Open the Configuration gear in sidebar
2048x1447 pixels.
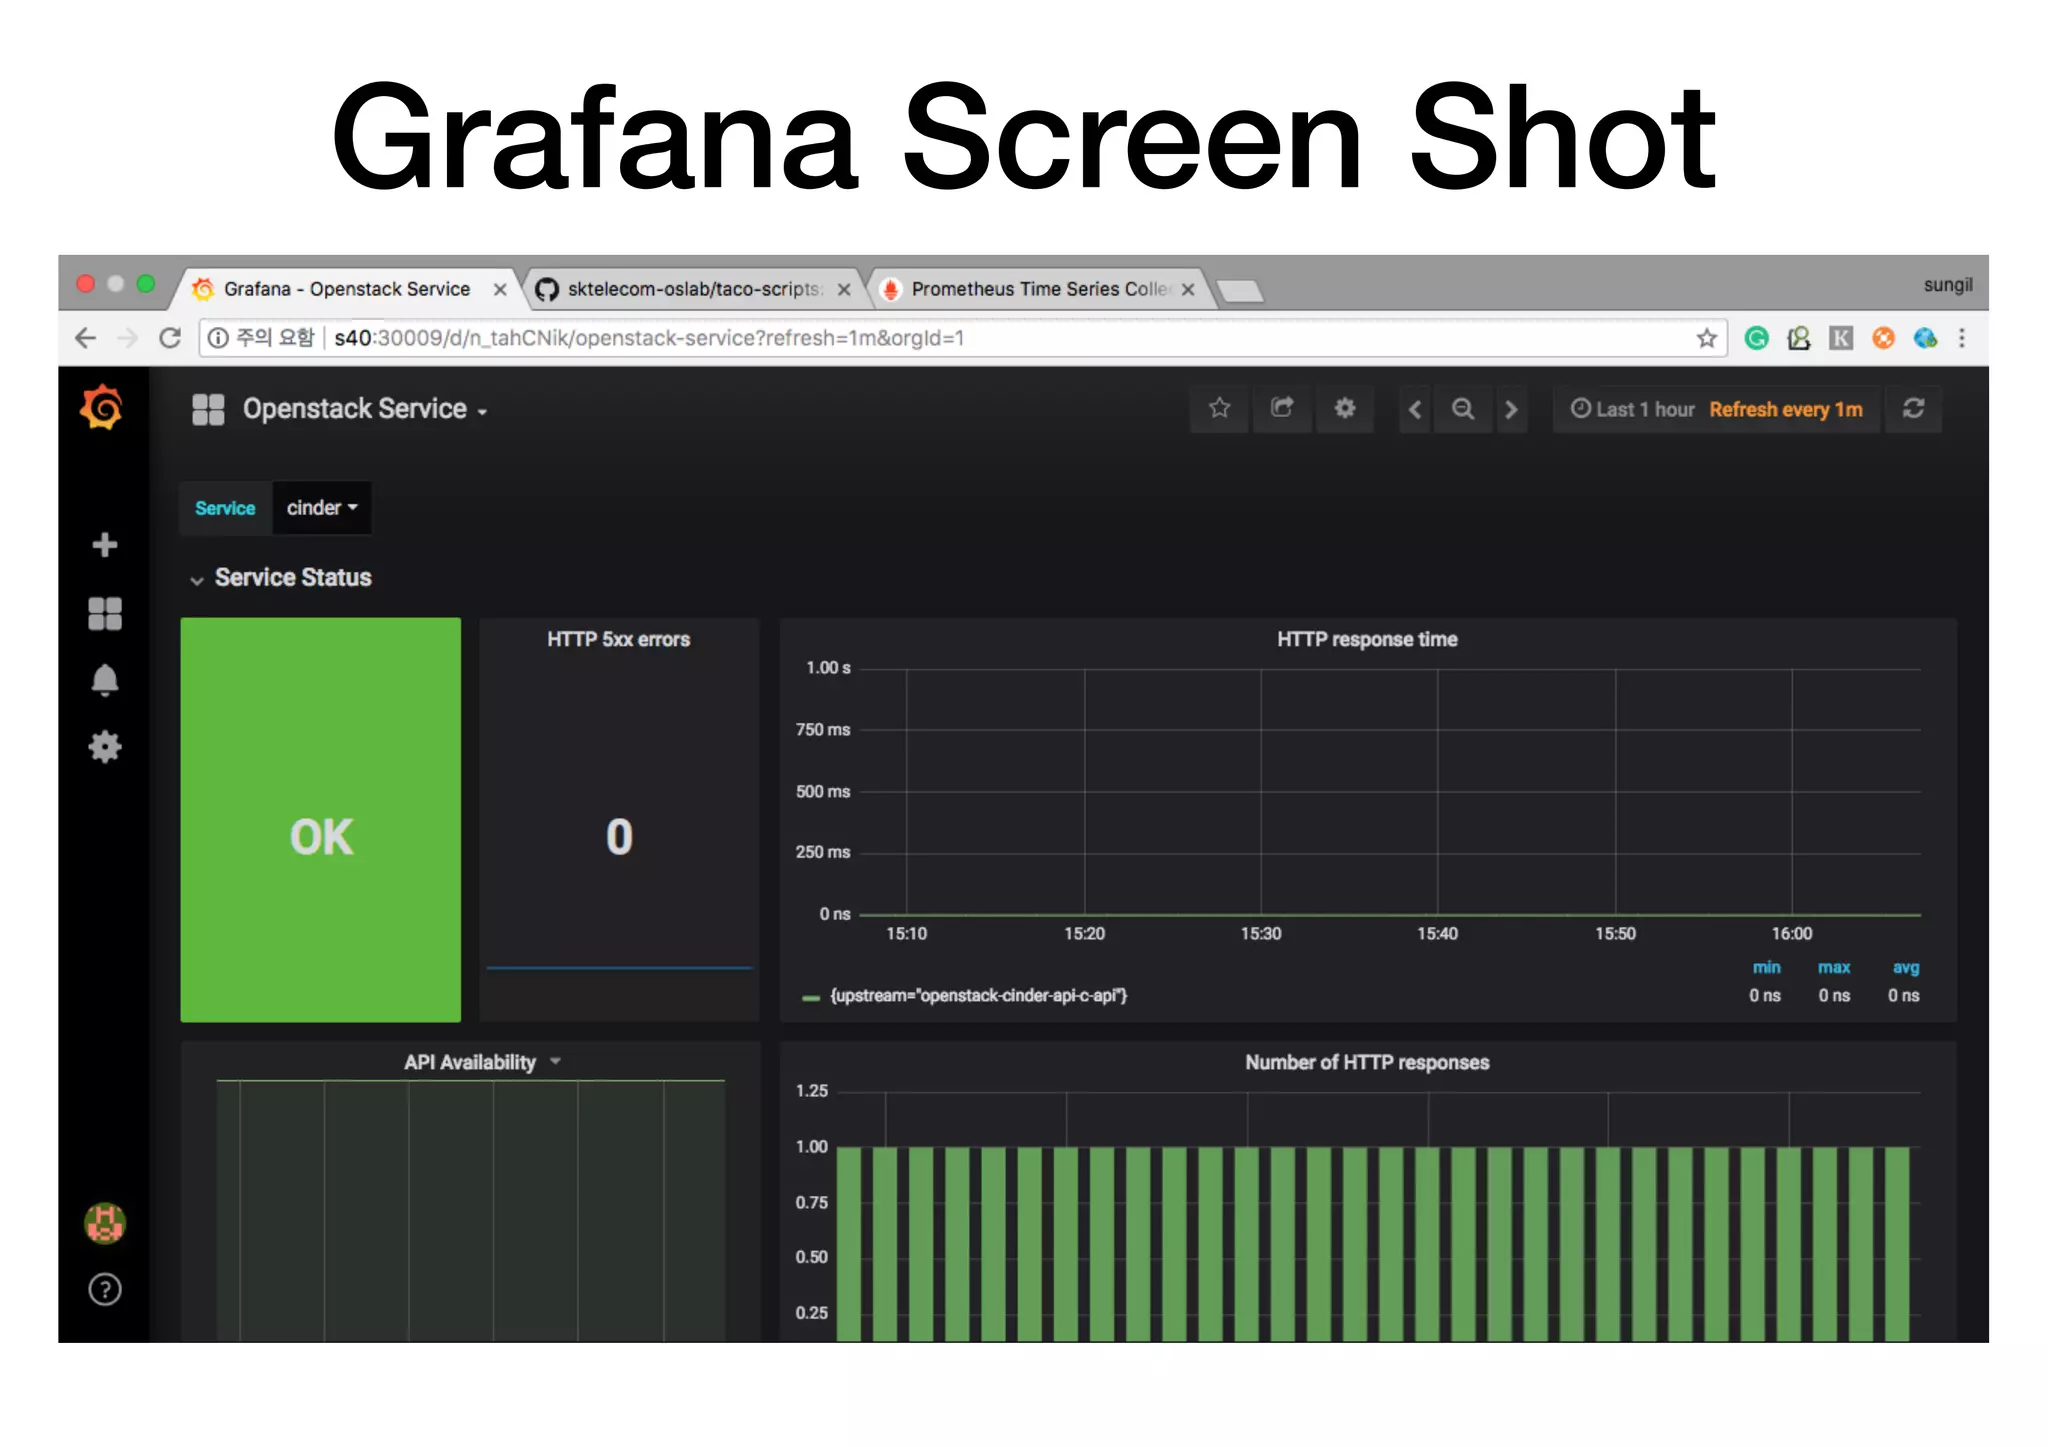104,747
